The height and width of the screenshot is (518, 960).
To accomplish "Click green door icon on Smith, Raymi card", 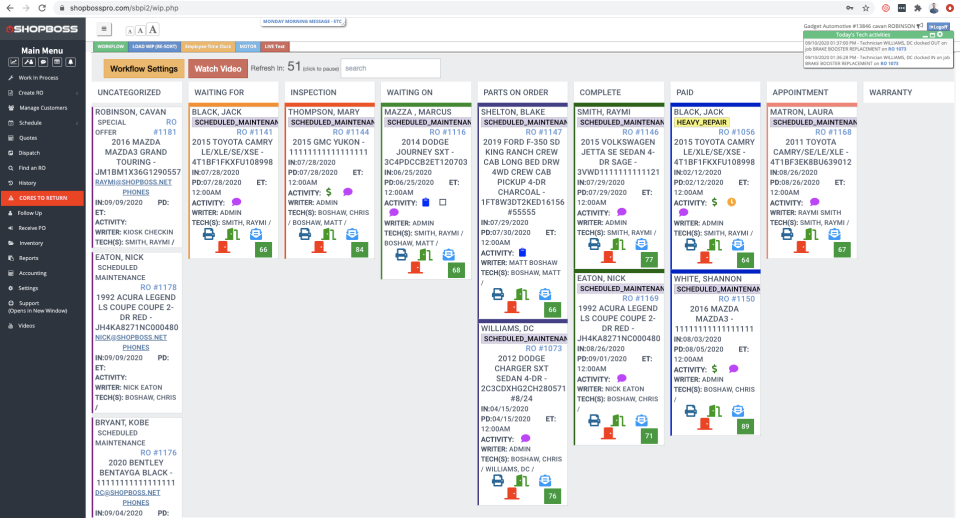I will (x=618, y=244).
